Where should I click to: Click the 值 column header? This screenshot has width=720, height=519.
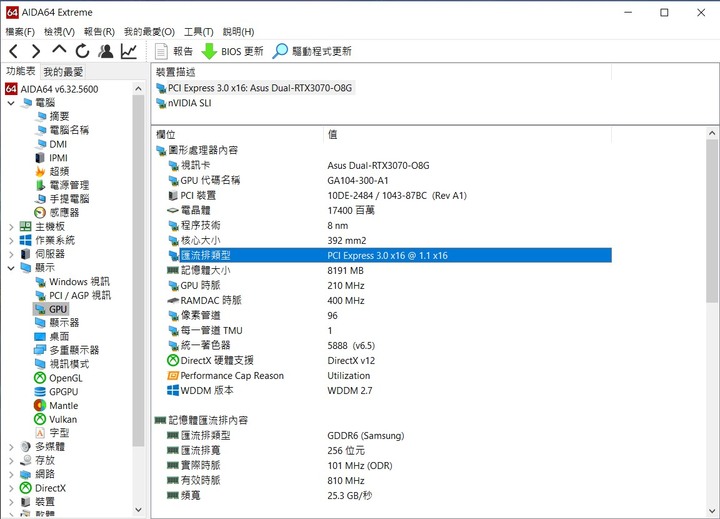[332, 135]
